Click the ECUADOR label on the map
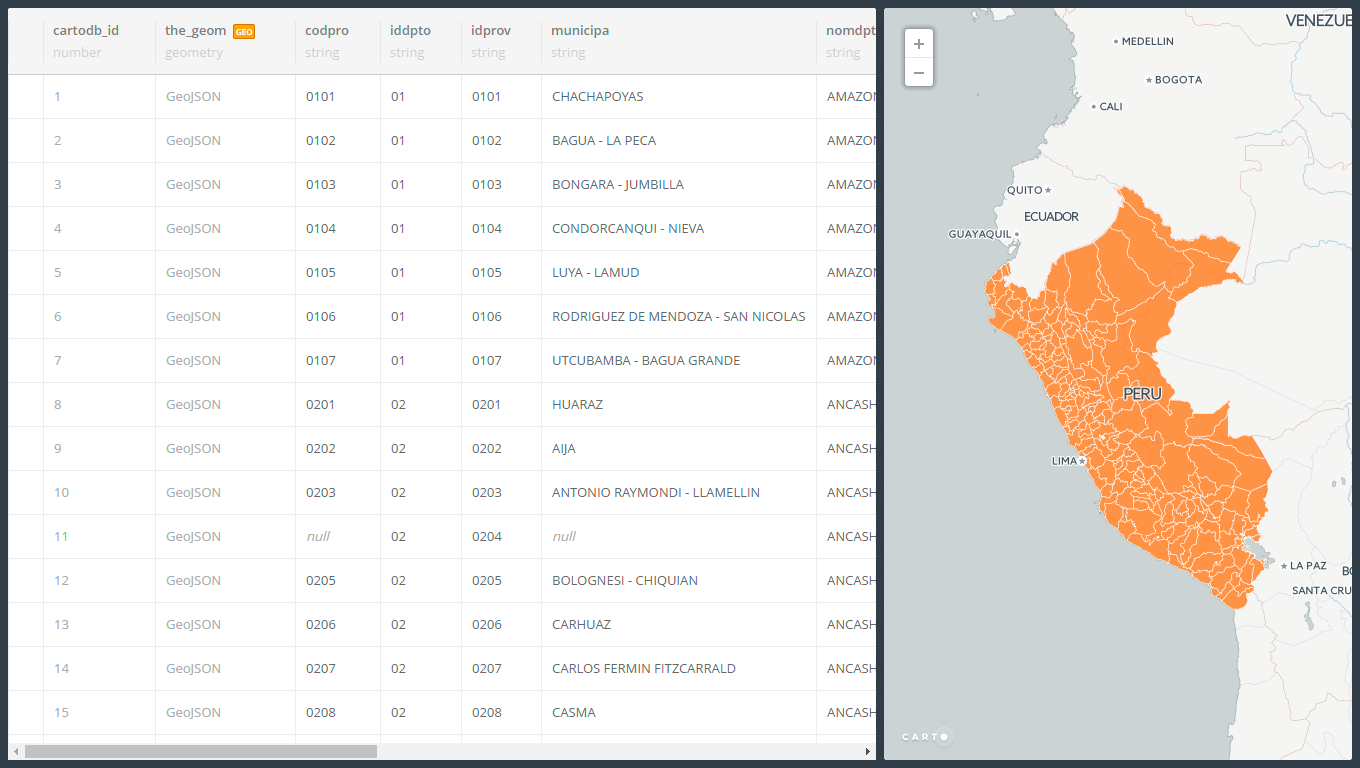Image resolution: width=1360 pixels, height=768 pixels. pyautogui.click(x=1051, y=216)
